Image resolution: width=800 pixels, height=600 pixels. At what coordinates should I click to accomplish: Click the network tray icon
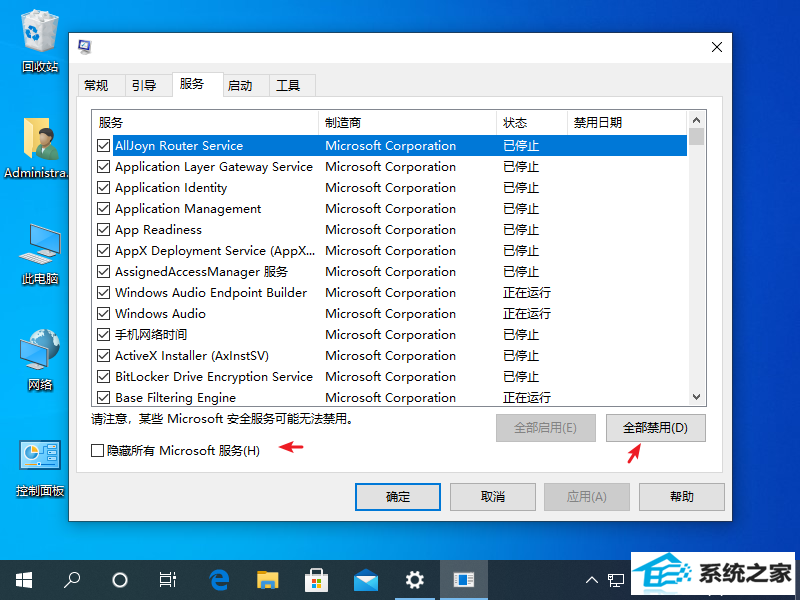click(615, 580)
